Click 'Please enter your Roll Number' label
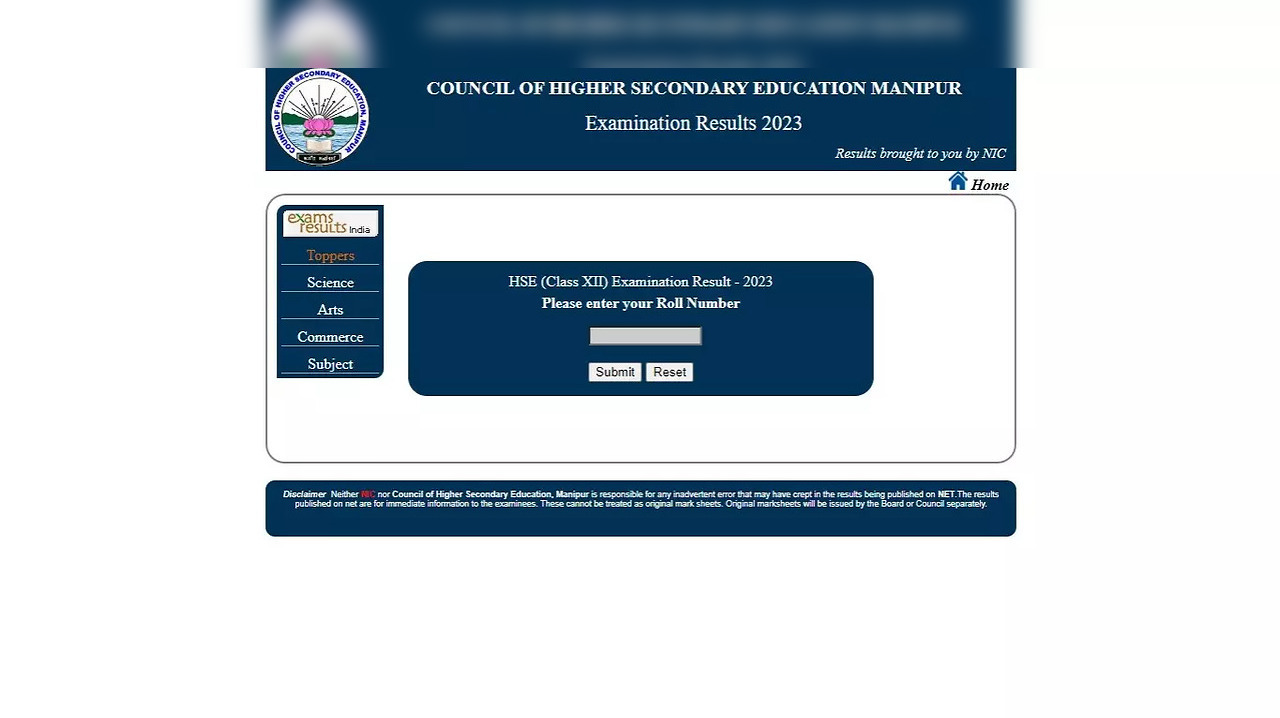 click(641, 303)
